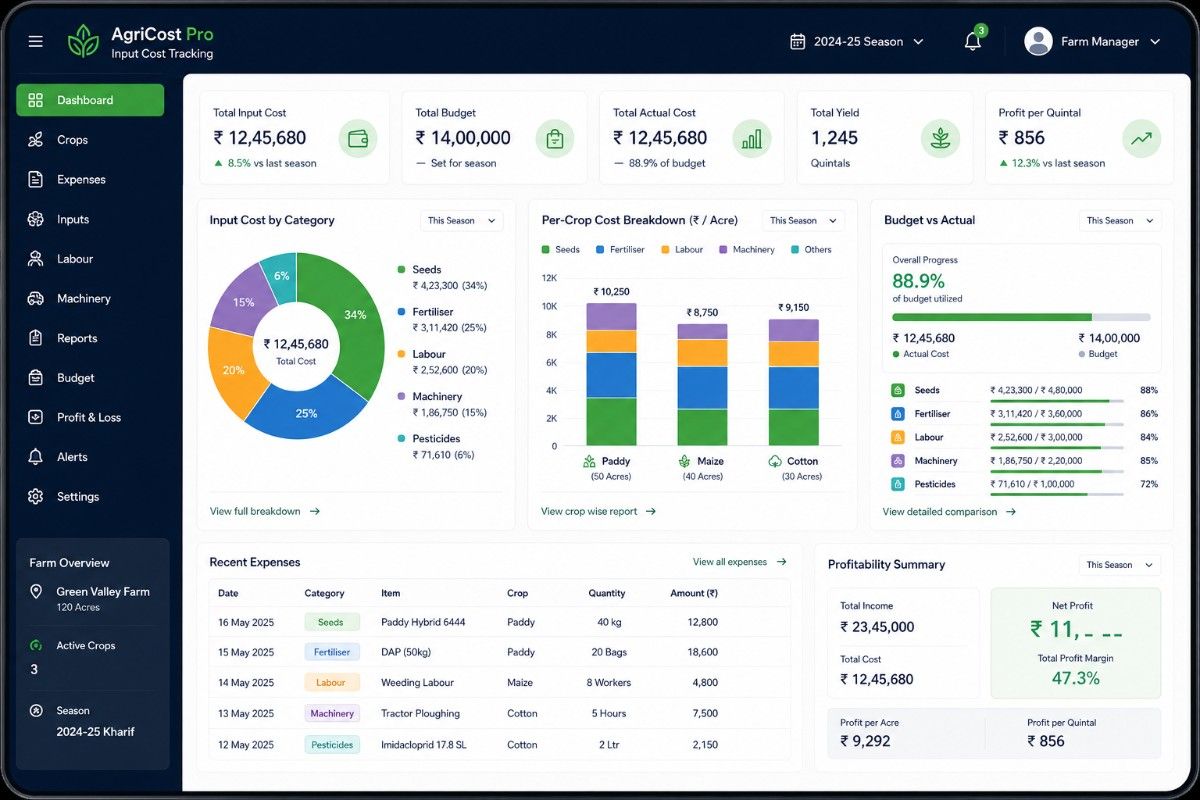Open Profit & Loss in the sidebar
The image size is (1200, 800).
90,418
